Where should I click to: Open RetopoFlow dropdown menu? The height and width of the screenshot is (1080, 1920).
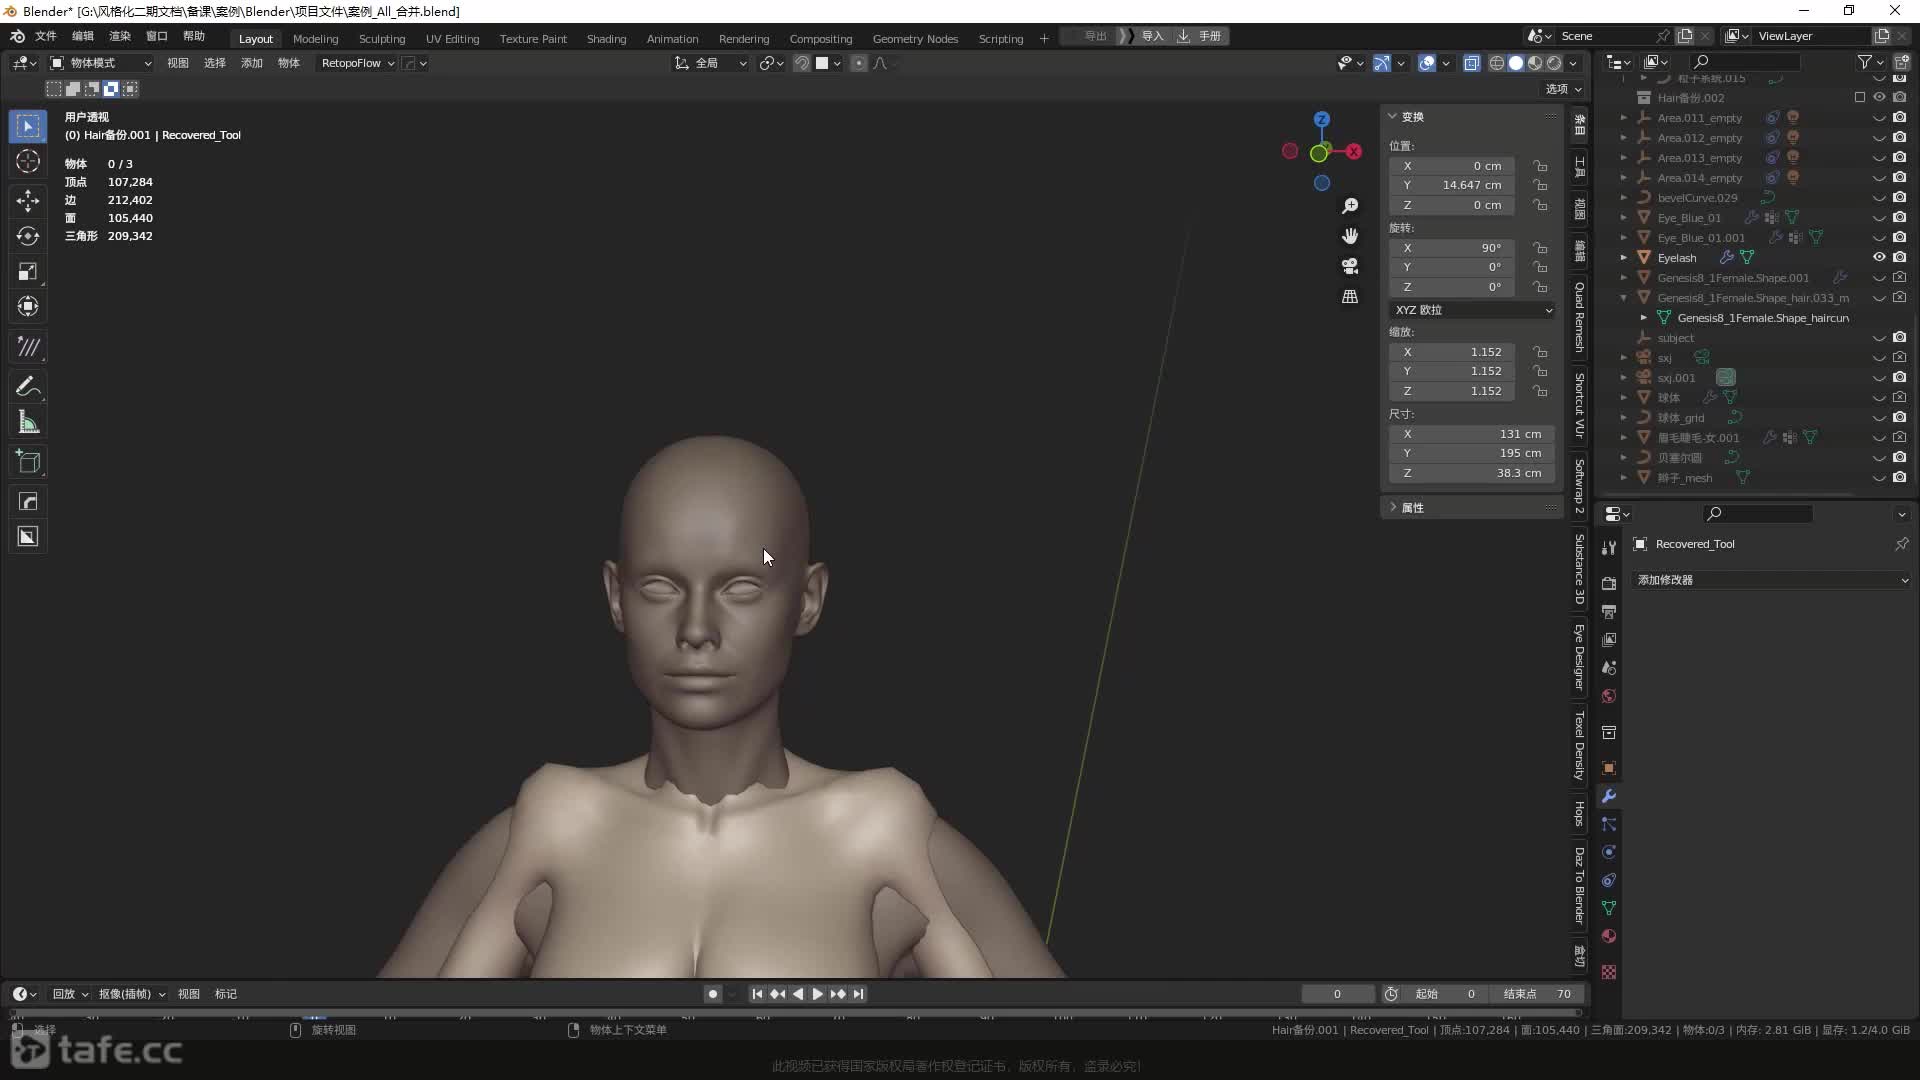(x=358, y=63)
